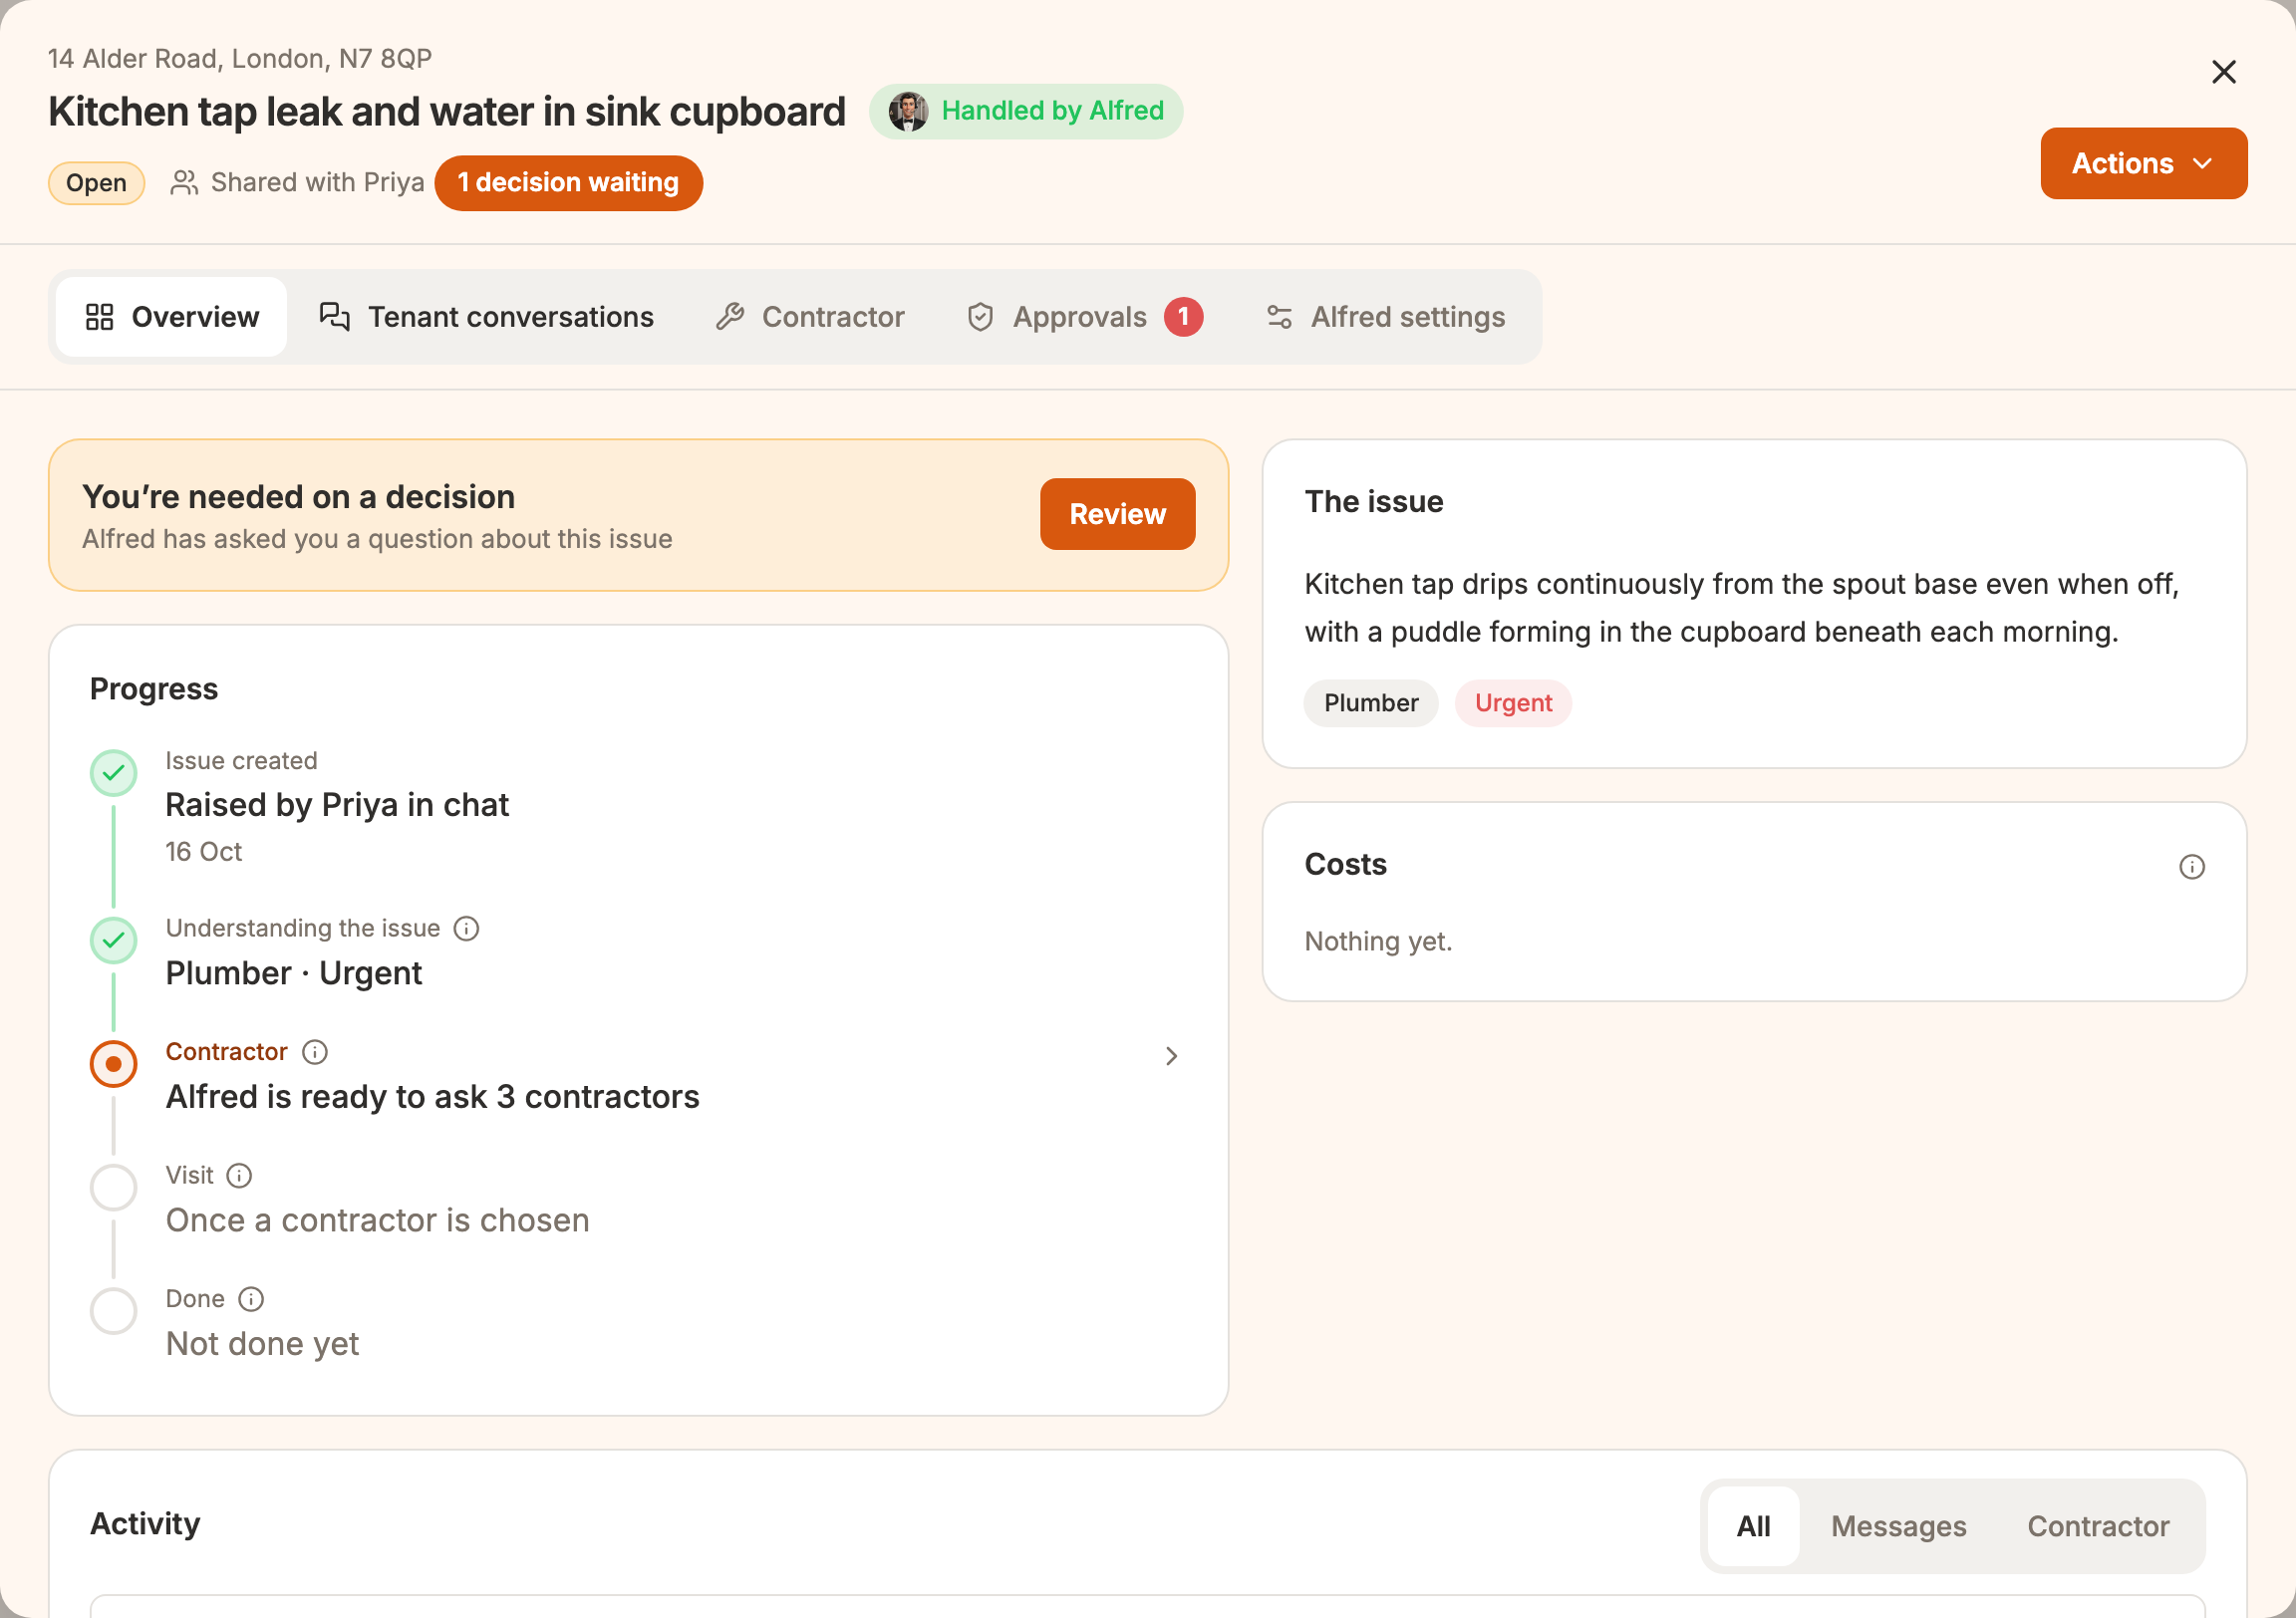Select the Messages activity filter

1898,1526
